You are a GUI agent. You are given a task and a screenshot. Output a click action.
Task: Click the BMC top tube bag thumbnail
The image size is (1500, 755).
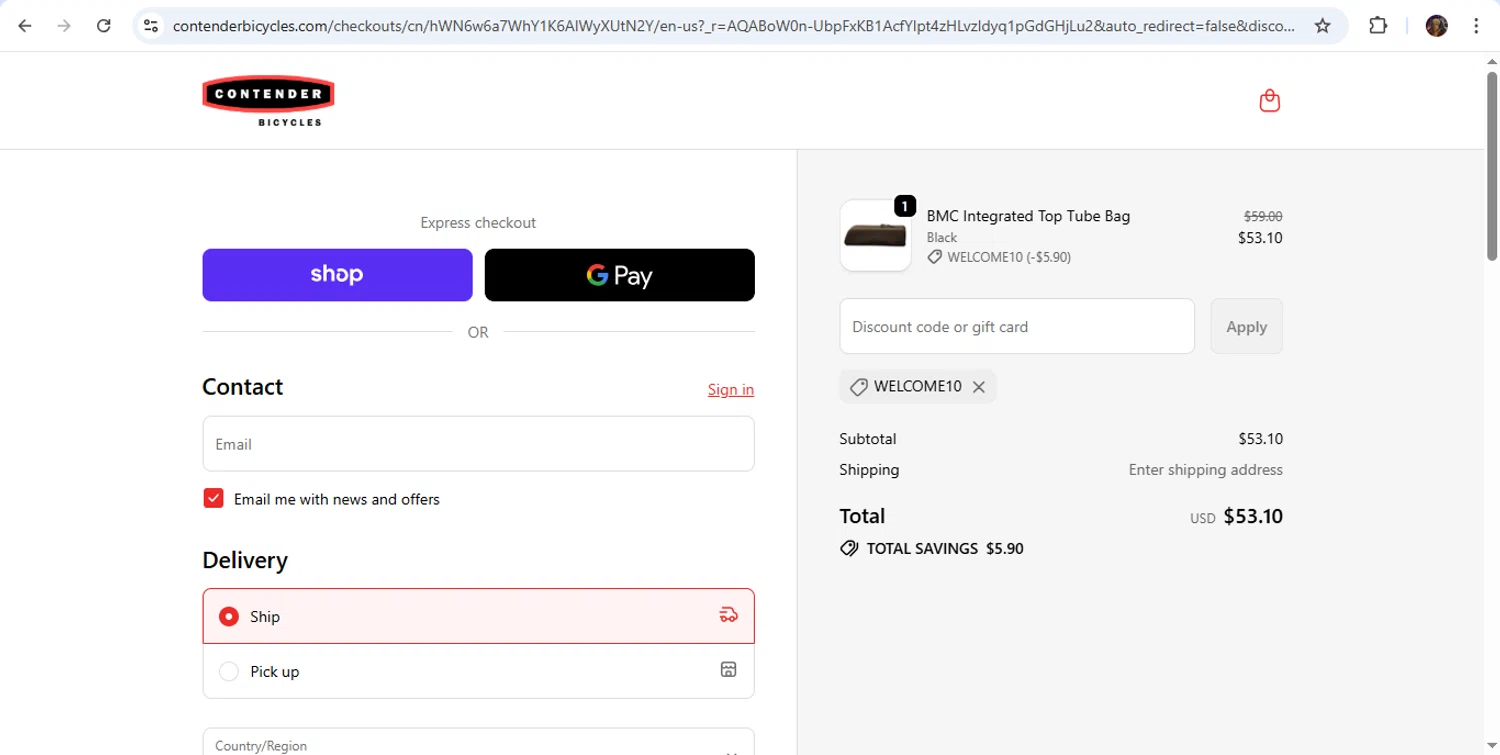pyautogui.click(x=875, y=236)
